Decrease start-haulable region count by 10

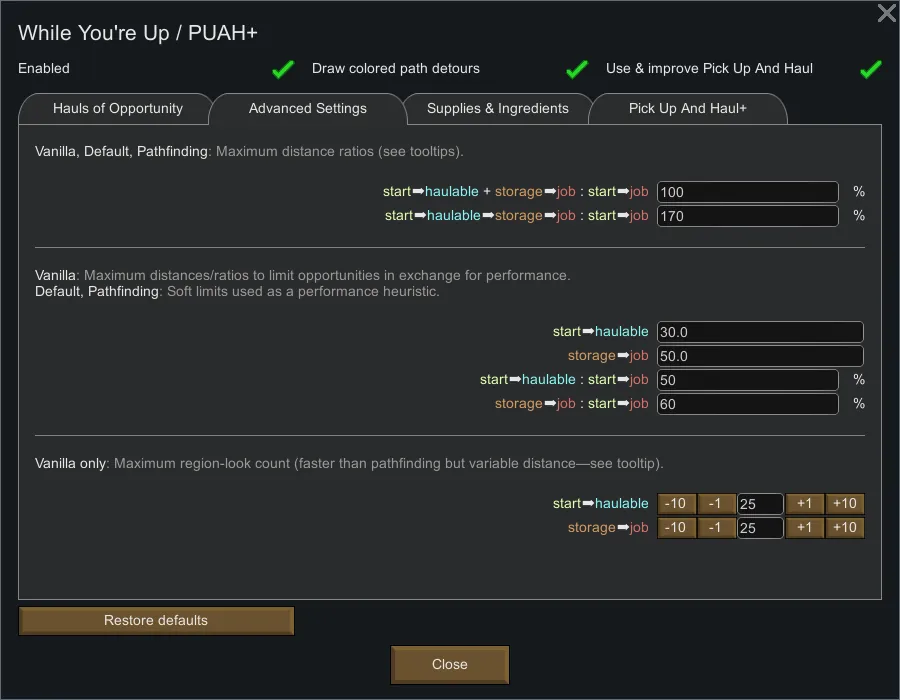[x=676, y=504]
